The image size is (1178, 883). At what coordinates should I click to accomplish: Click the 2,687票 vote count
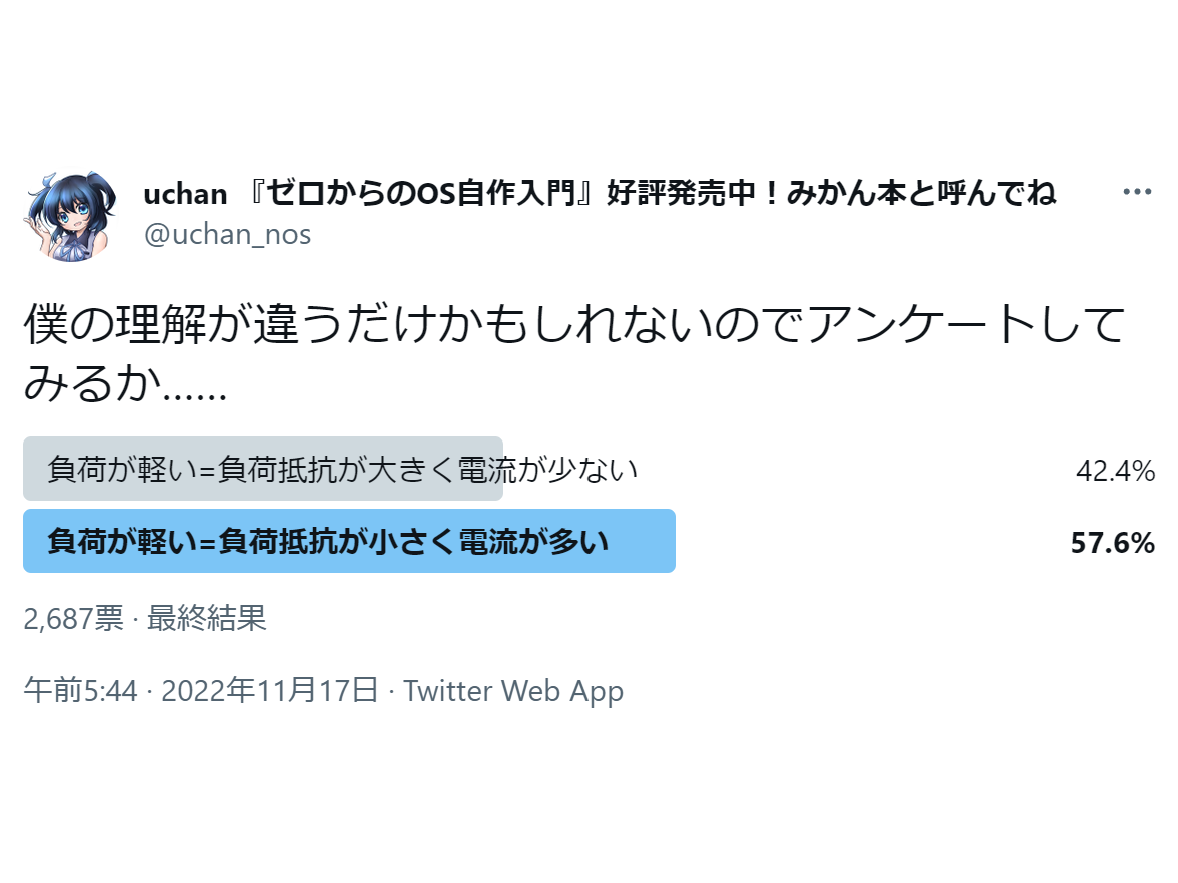[x=73, y=619]
